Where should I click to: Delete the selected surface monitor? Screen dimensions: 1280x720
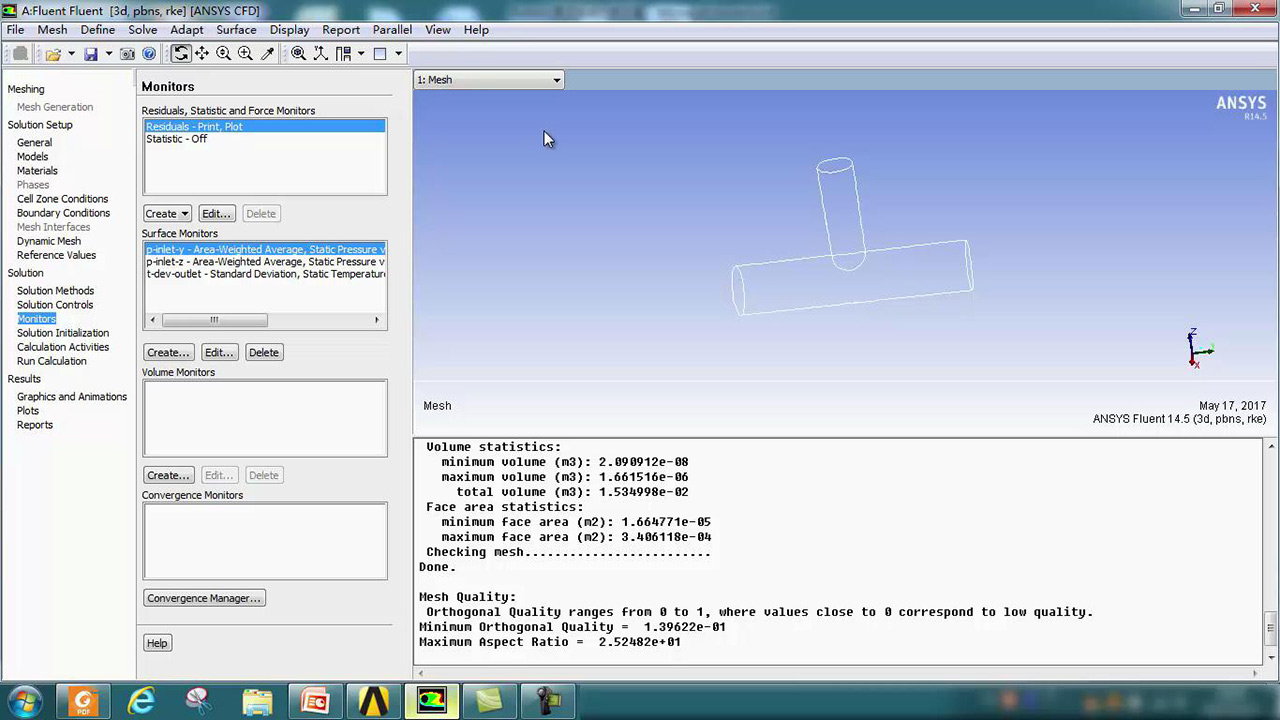coord(264,353)
